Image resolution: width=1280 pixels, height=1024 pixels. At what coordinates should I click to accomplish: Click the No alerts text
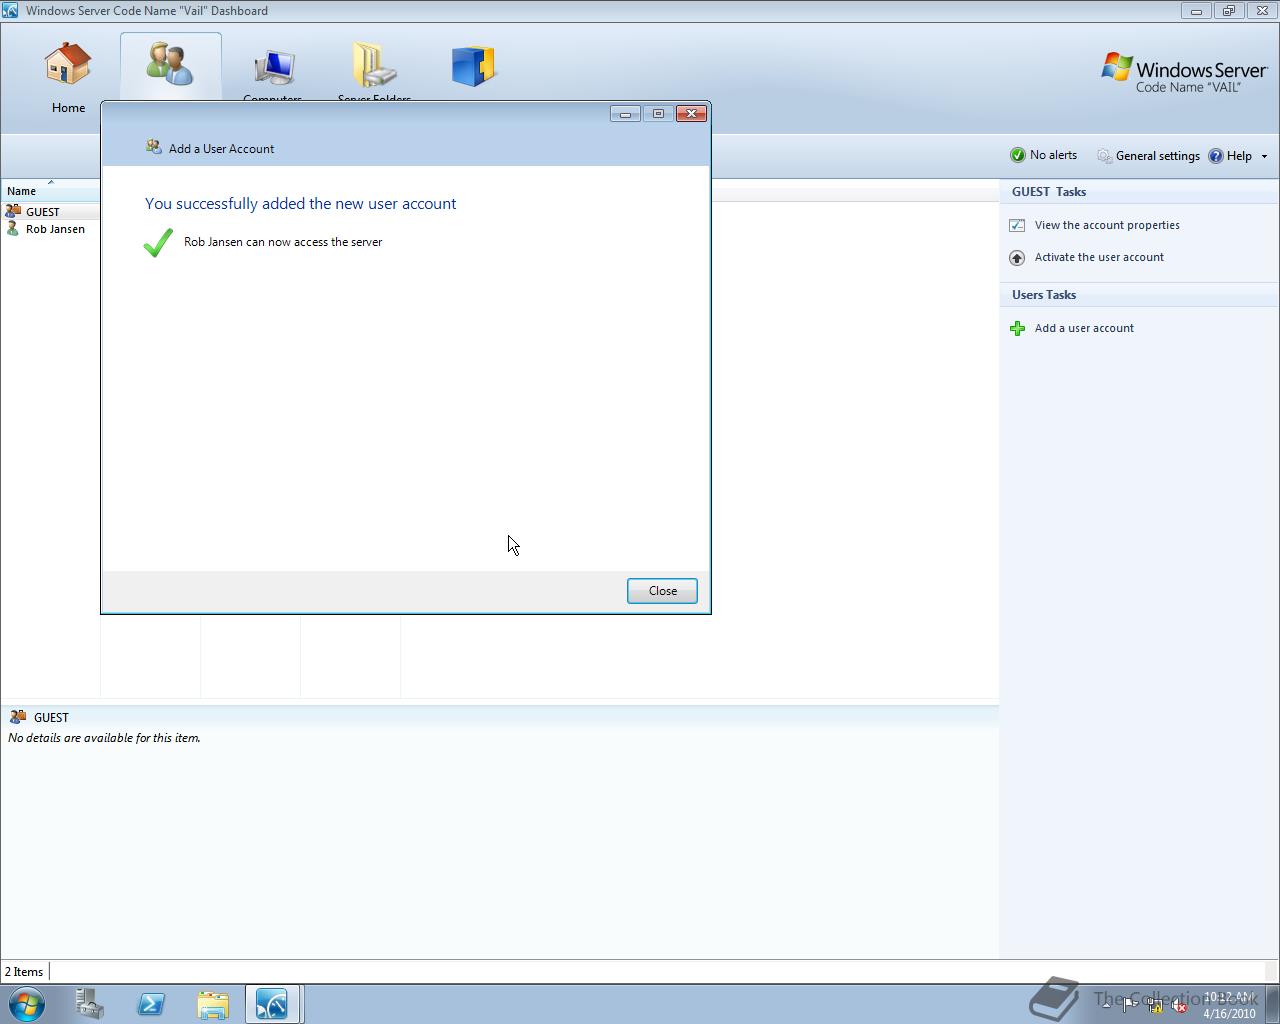click(1053, 155)
